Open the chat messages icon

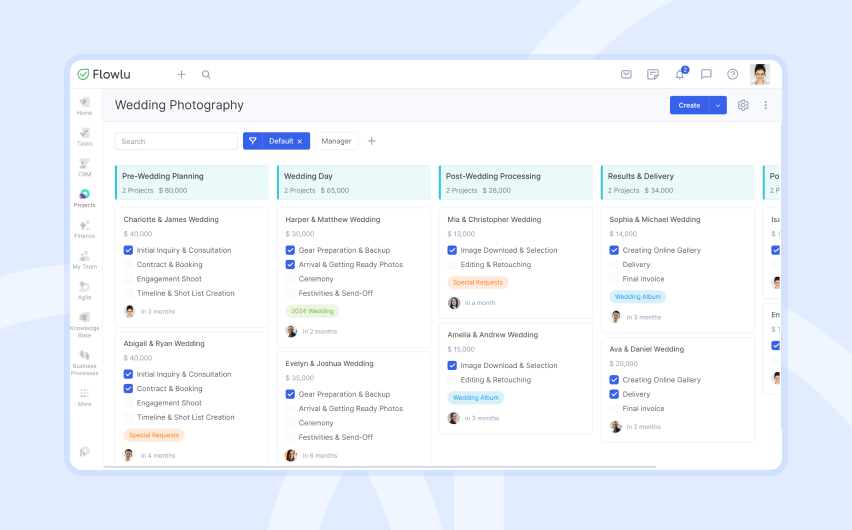coord(706,74)
